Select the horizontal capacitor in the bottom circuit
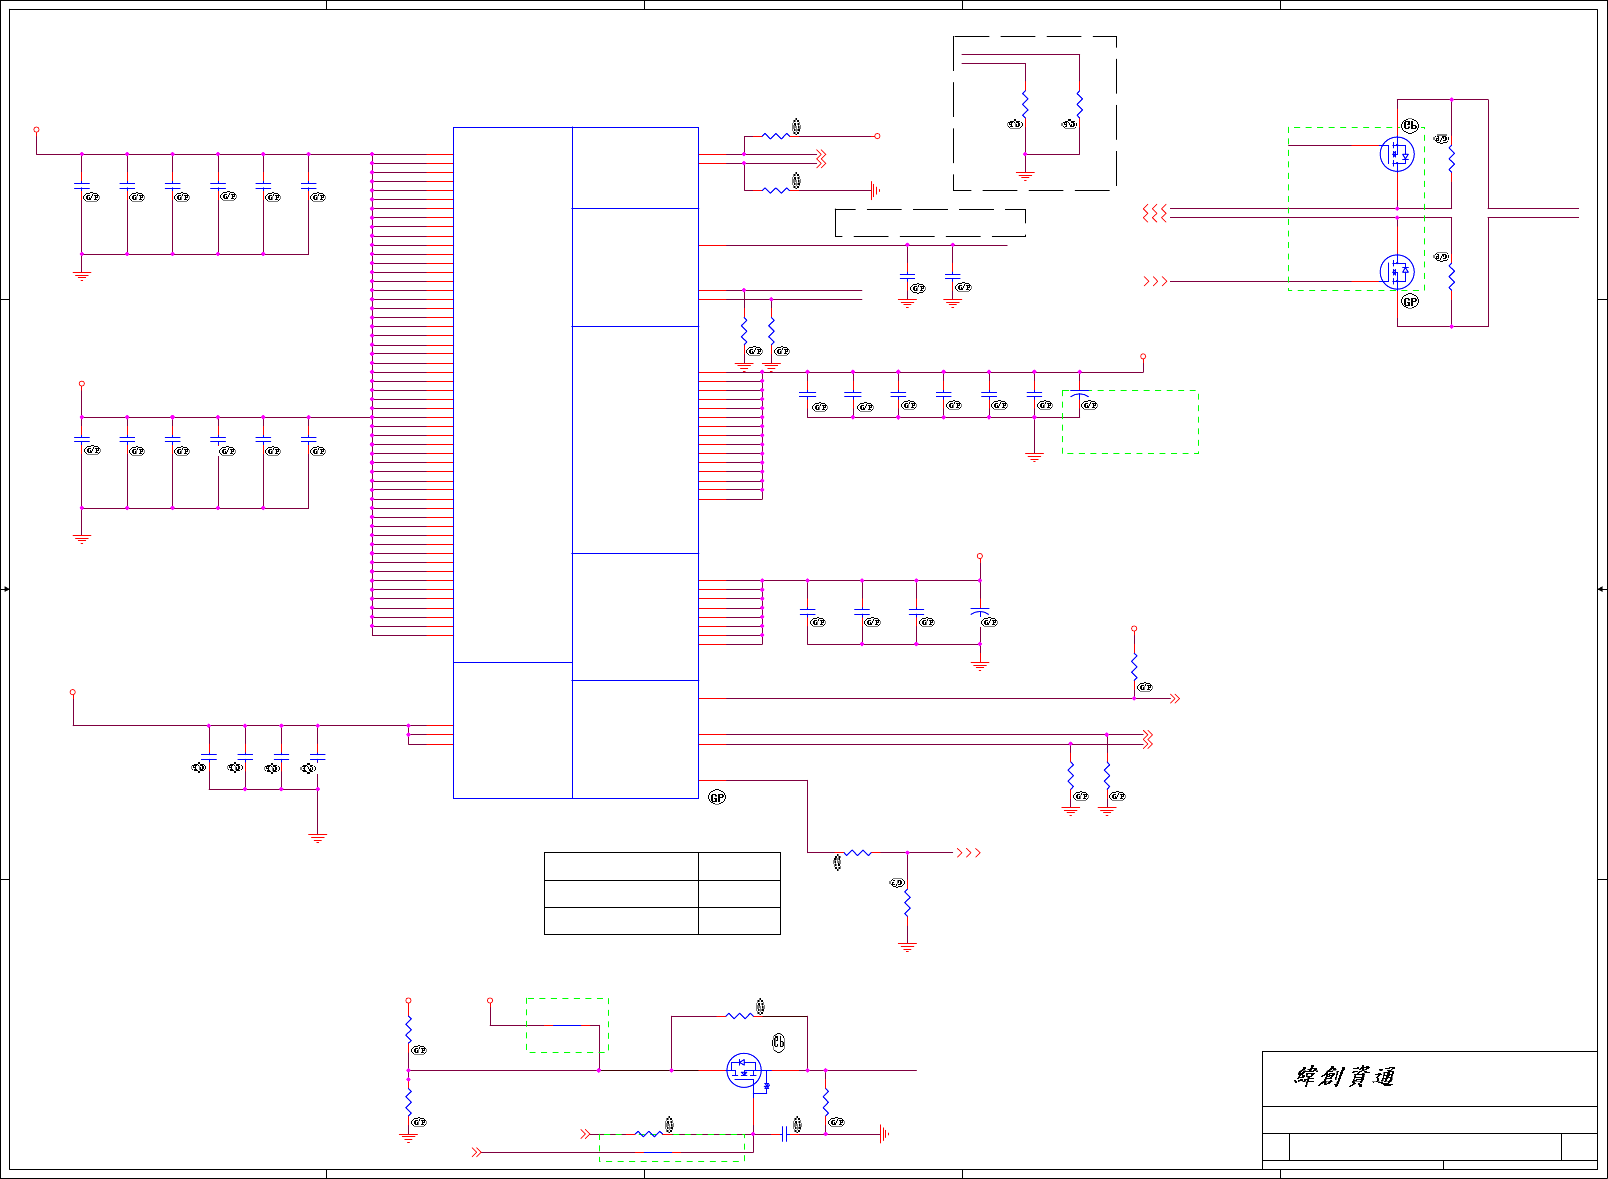 [785, 1134]
